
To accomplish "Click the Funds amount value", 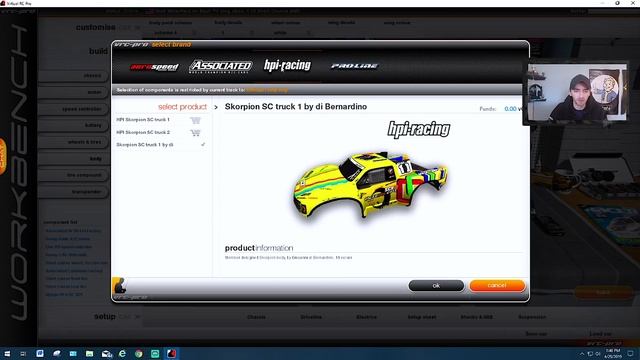I will (510, 109).
